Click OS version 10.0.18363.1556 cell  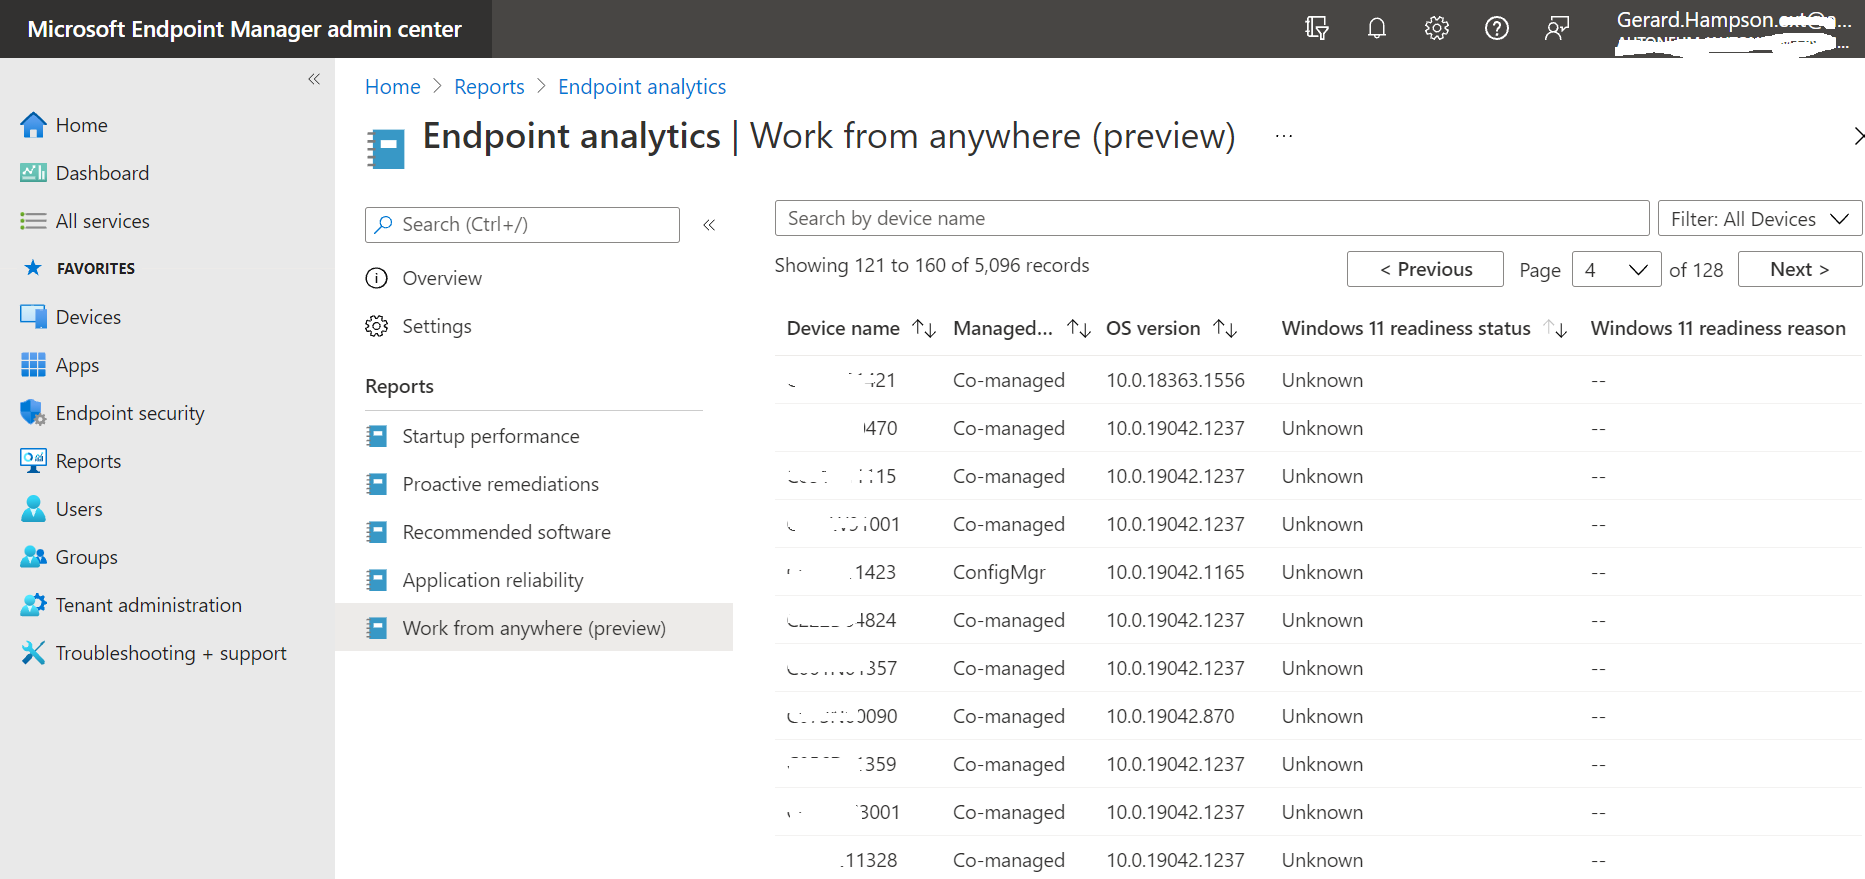pos(1175,380)
